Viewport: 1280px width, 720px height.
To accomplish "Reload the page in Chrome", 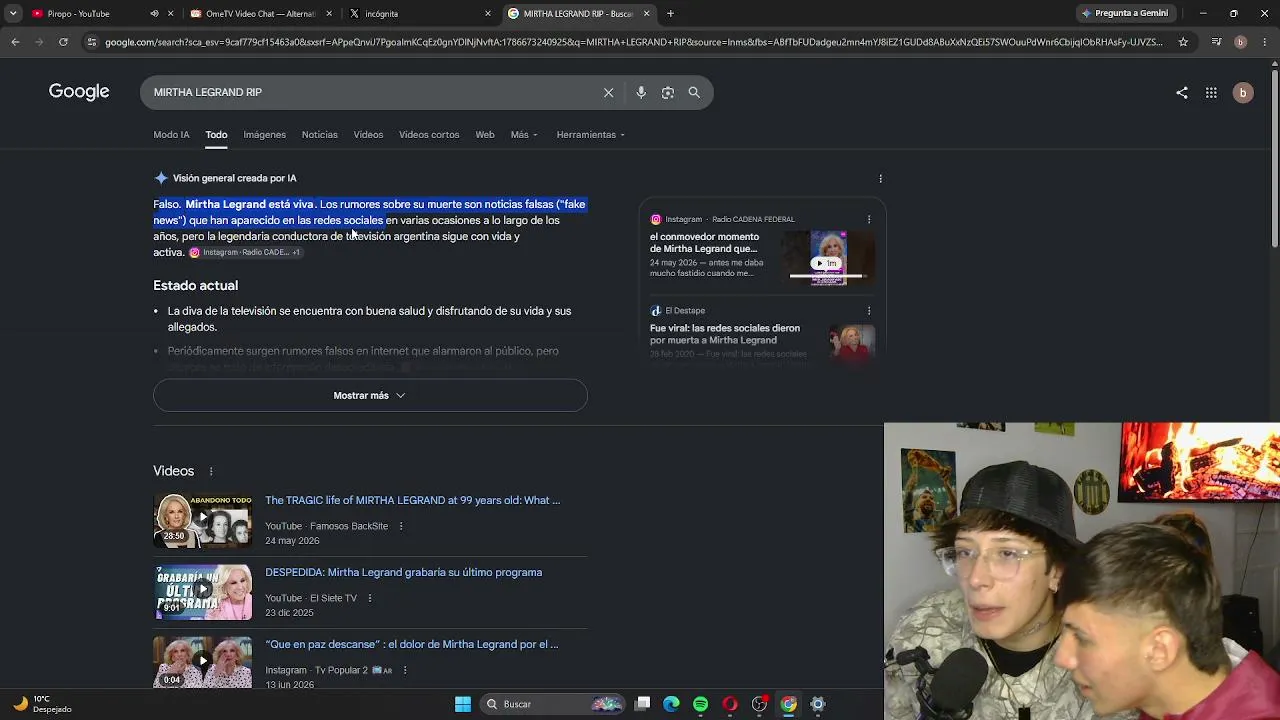I will click(x=63, y=42).
